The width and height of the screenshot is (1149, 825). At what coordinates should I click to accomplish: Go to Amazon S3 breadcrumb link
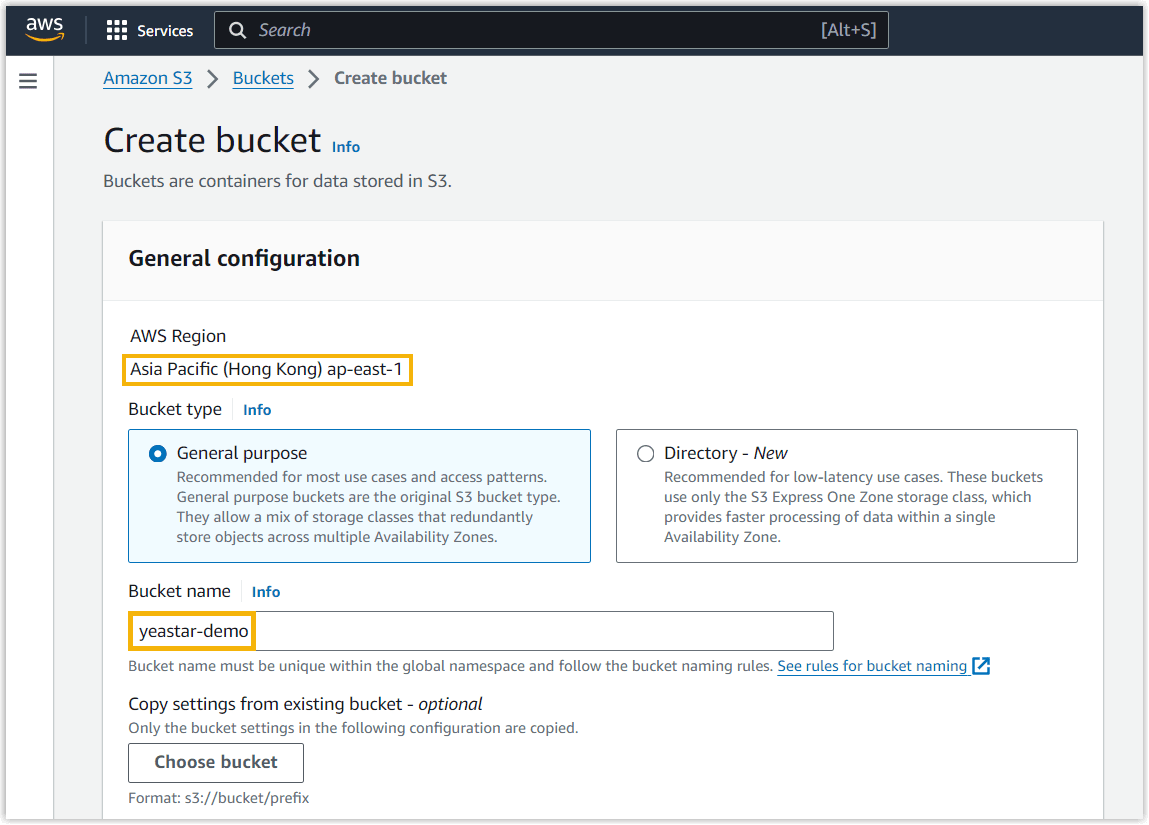(x=147, y=78)
